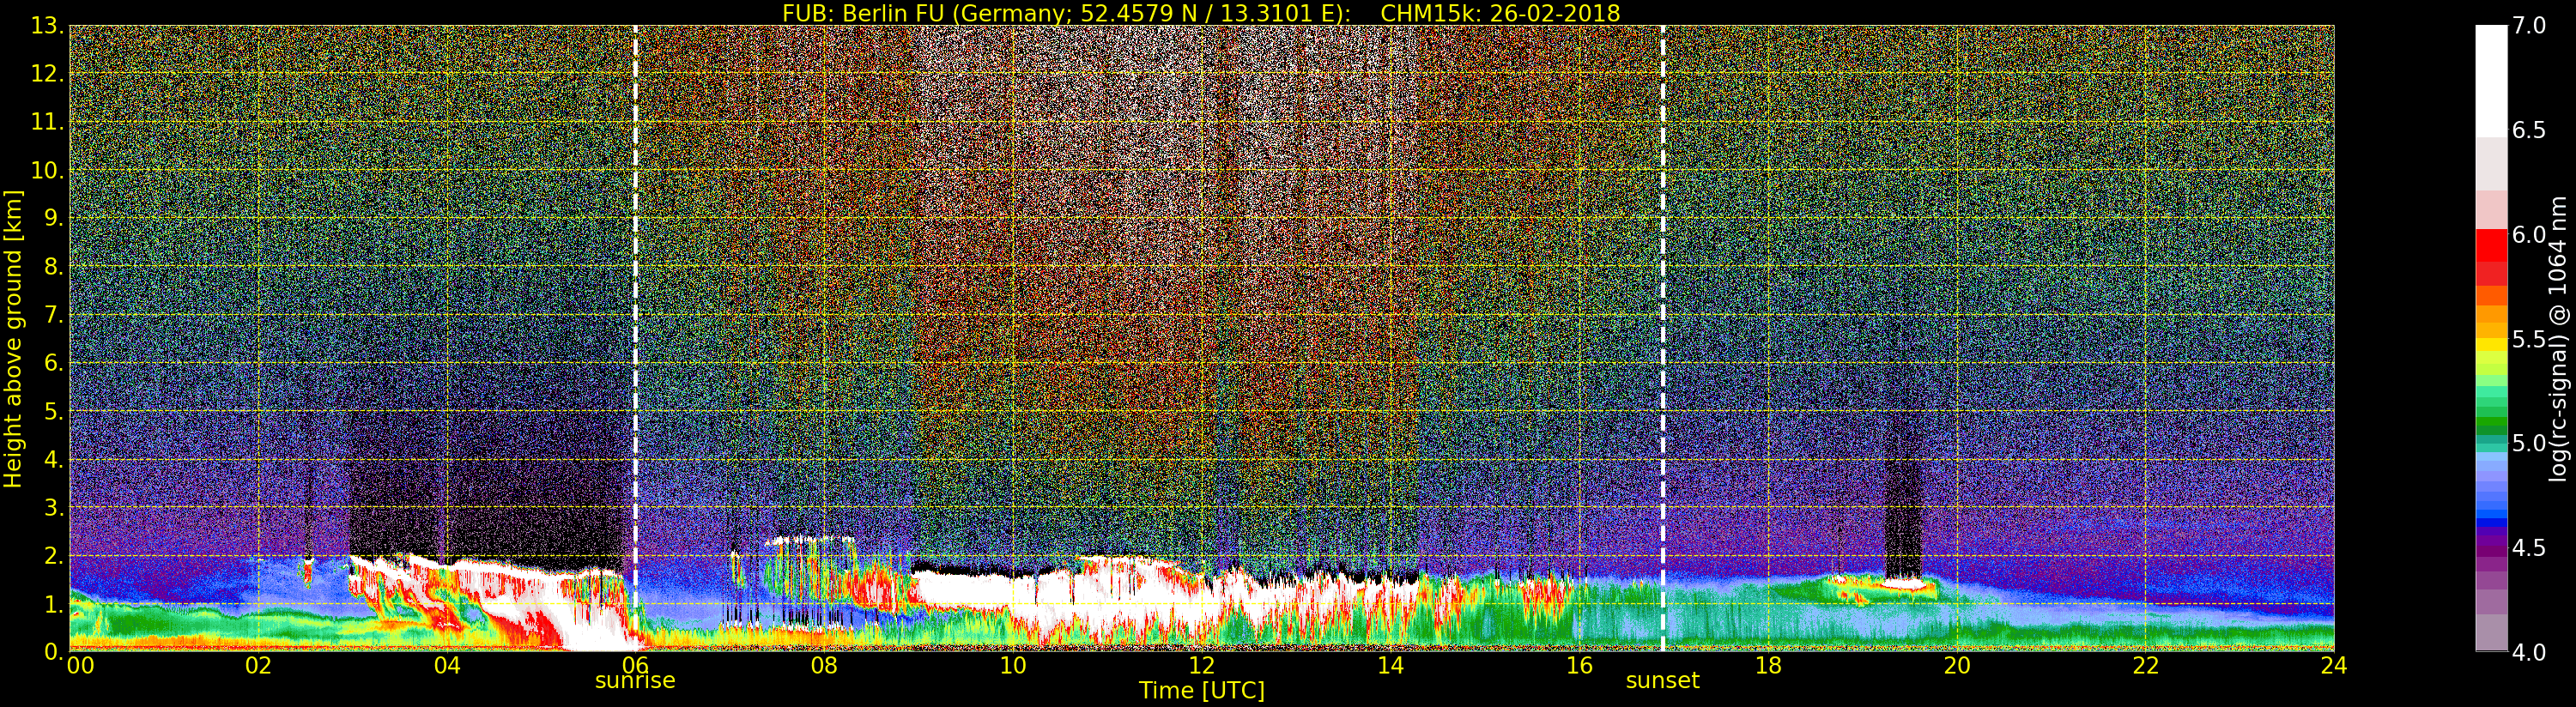Click the 'Time [UTC]' axis label
The height and width of the screenshot is (707, 2576).
[1202, 691]
